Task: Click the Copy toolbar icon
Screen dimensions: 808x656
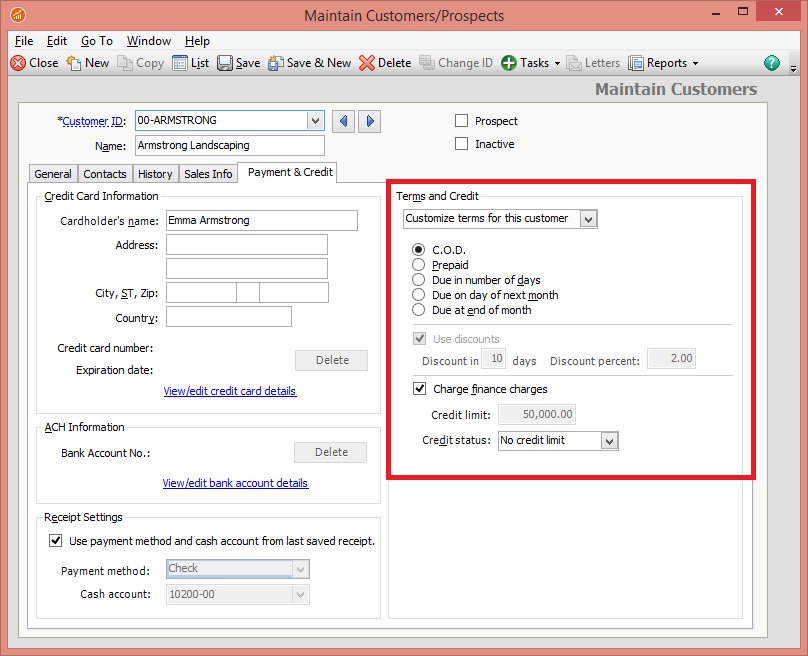Action: tap(125, 63)
